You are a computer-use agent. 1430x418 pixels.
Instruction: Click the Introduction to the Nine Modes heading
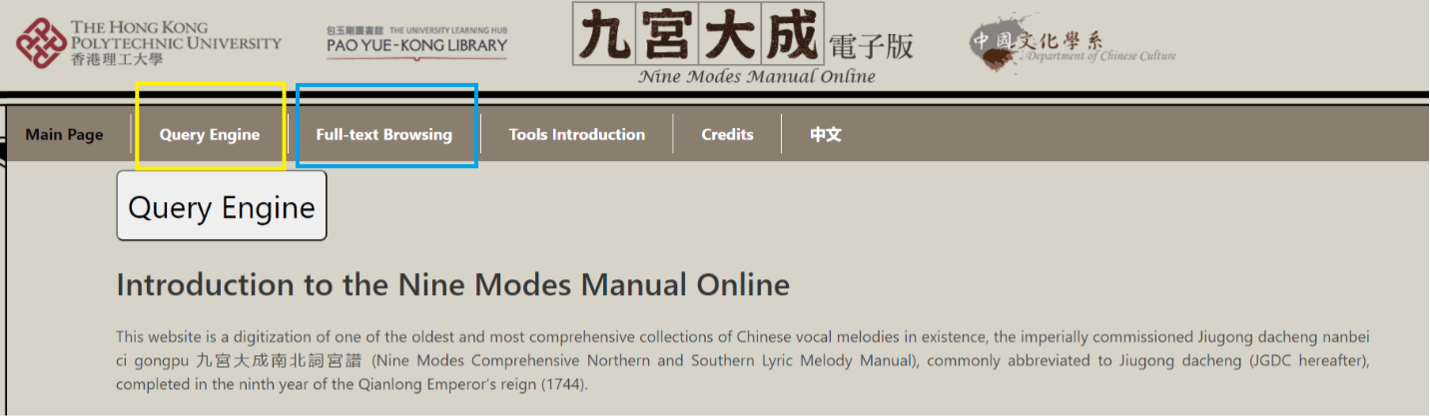[453, 285]
